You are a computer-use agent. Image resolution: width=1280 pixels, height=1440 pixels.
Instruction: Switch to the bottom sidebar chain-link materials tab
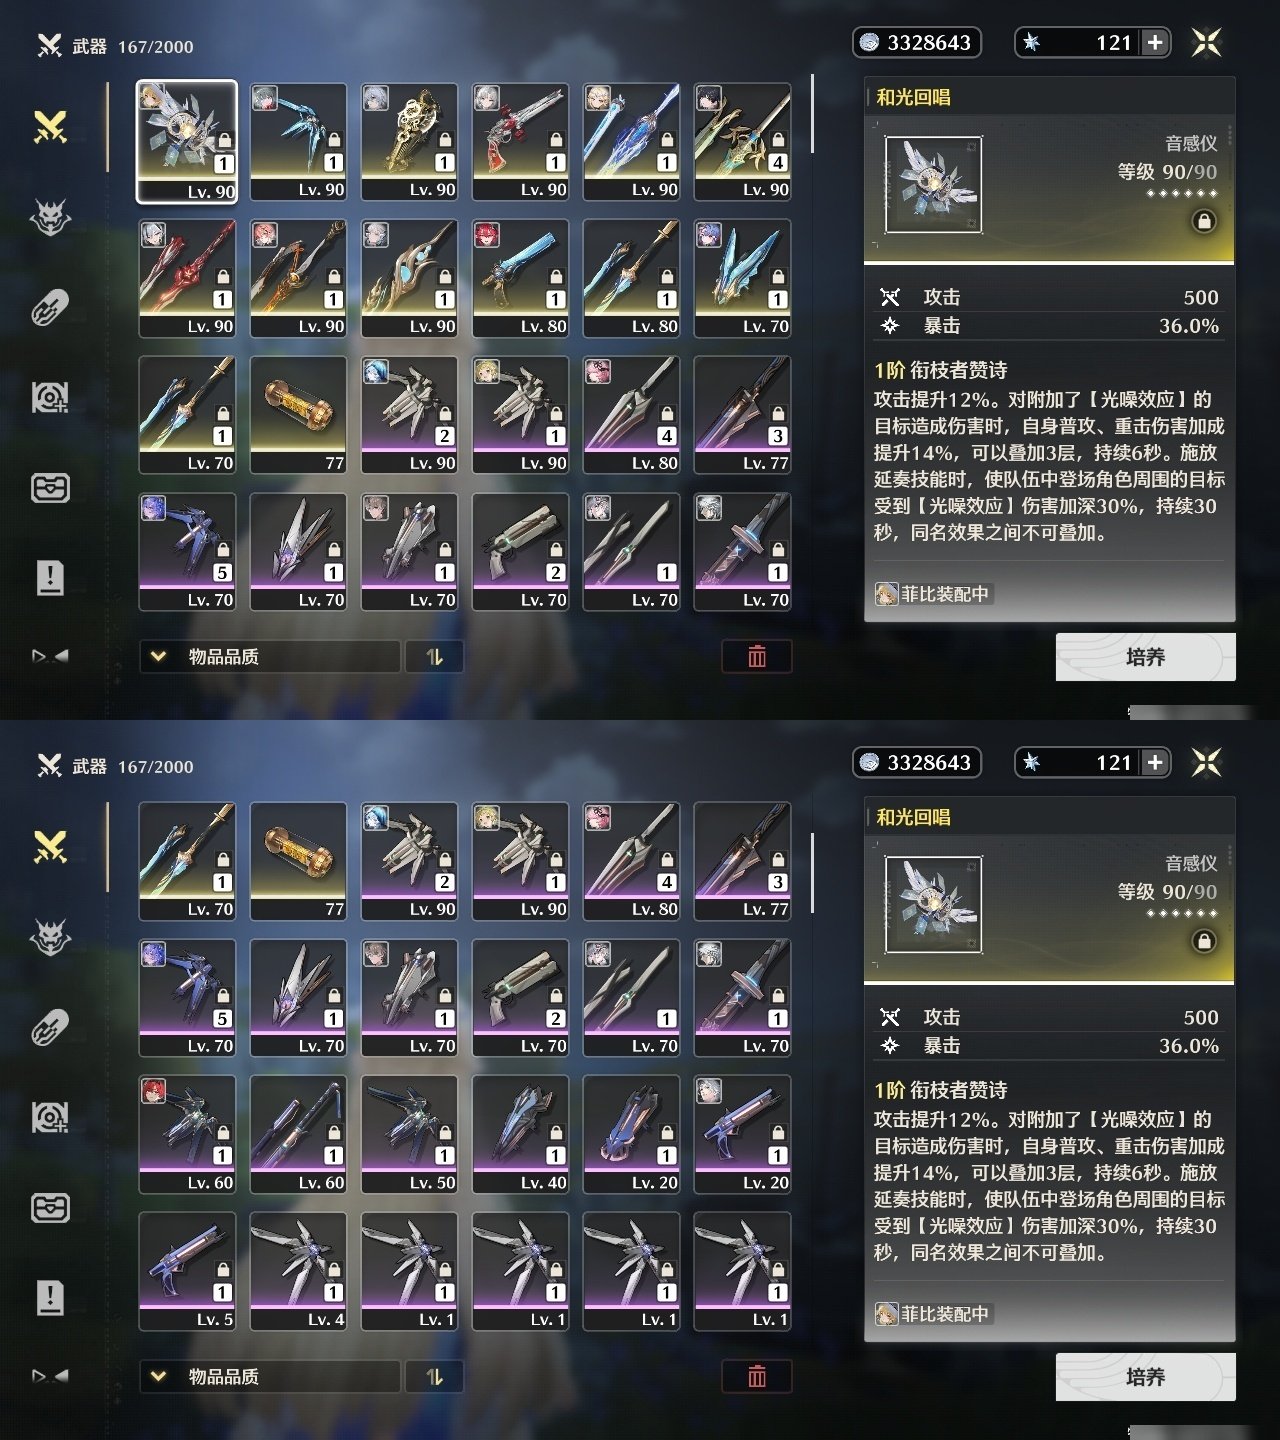pyautogui.click(x=50, y=1028)
